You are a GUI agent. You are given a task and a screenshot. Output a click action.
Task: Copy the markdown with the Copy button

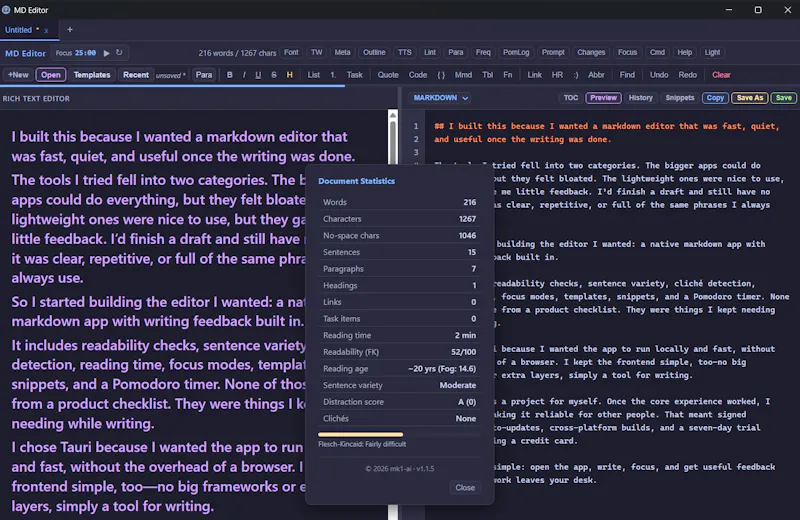pyautogui.click(x=715, y=98)
